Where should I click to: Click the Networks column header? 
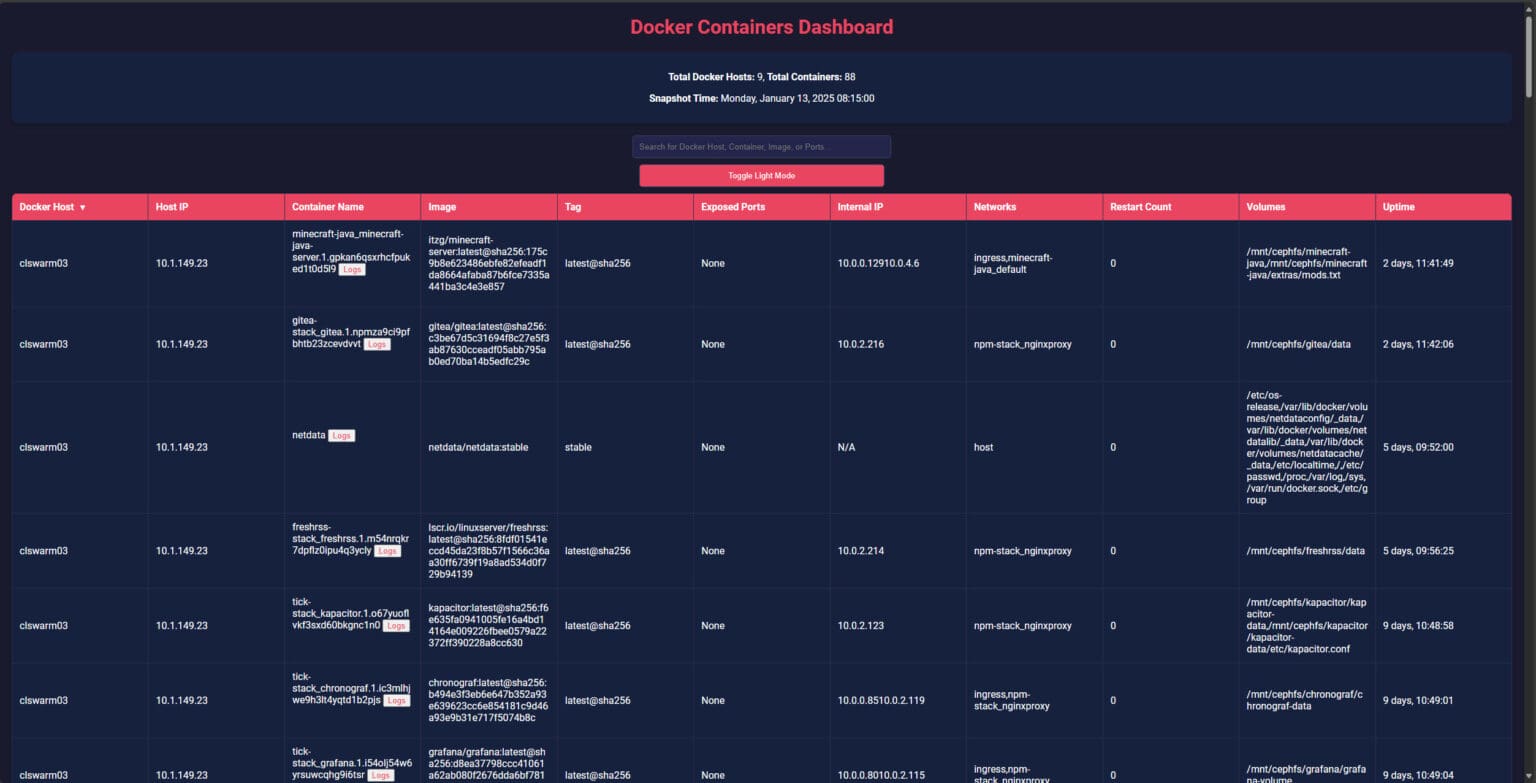[994, 207]
